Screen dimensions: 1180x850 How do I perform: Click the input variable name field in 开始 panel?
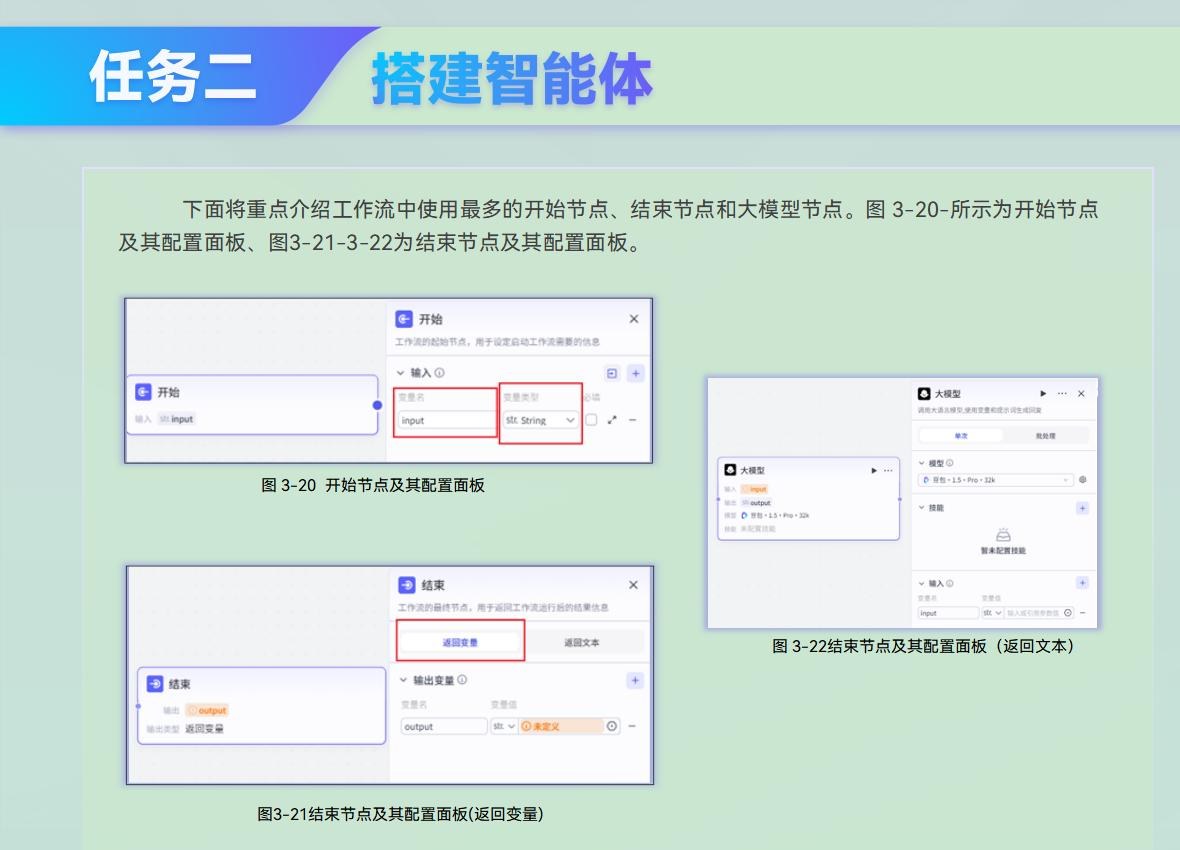pos(446,420)
